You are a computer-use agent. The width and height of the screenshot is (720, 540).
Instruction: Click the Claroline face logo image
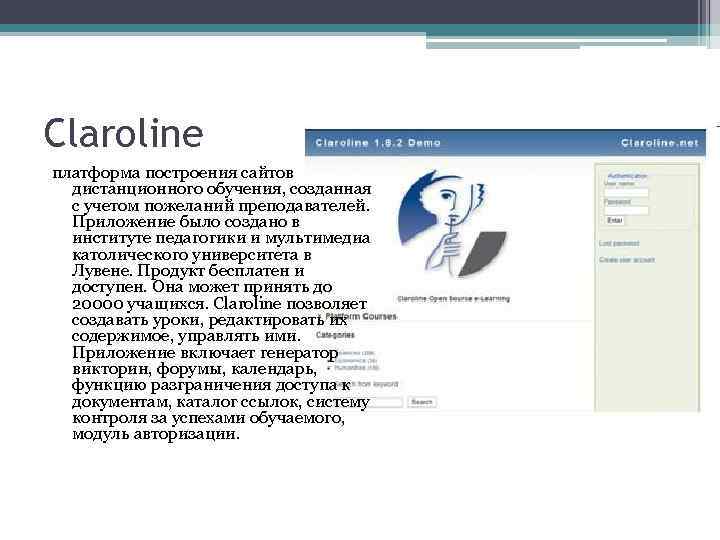pyautogui.click(x=453, y=225)
